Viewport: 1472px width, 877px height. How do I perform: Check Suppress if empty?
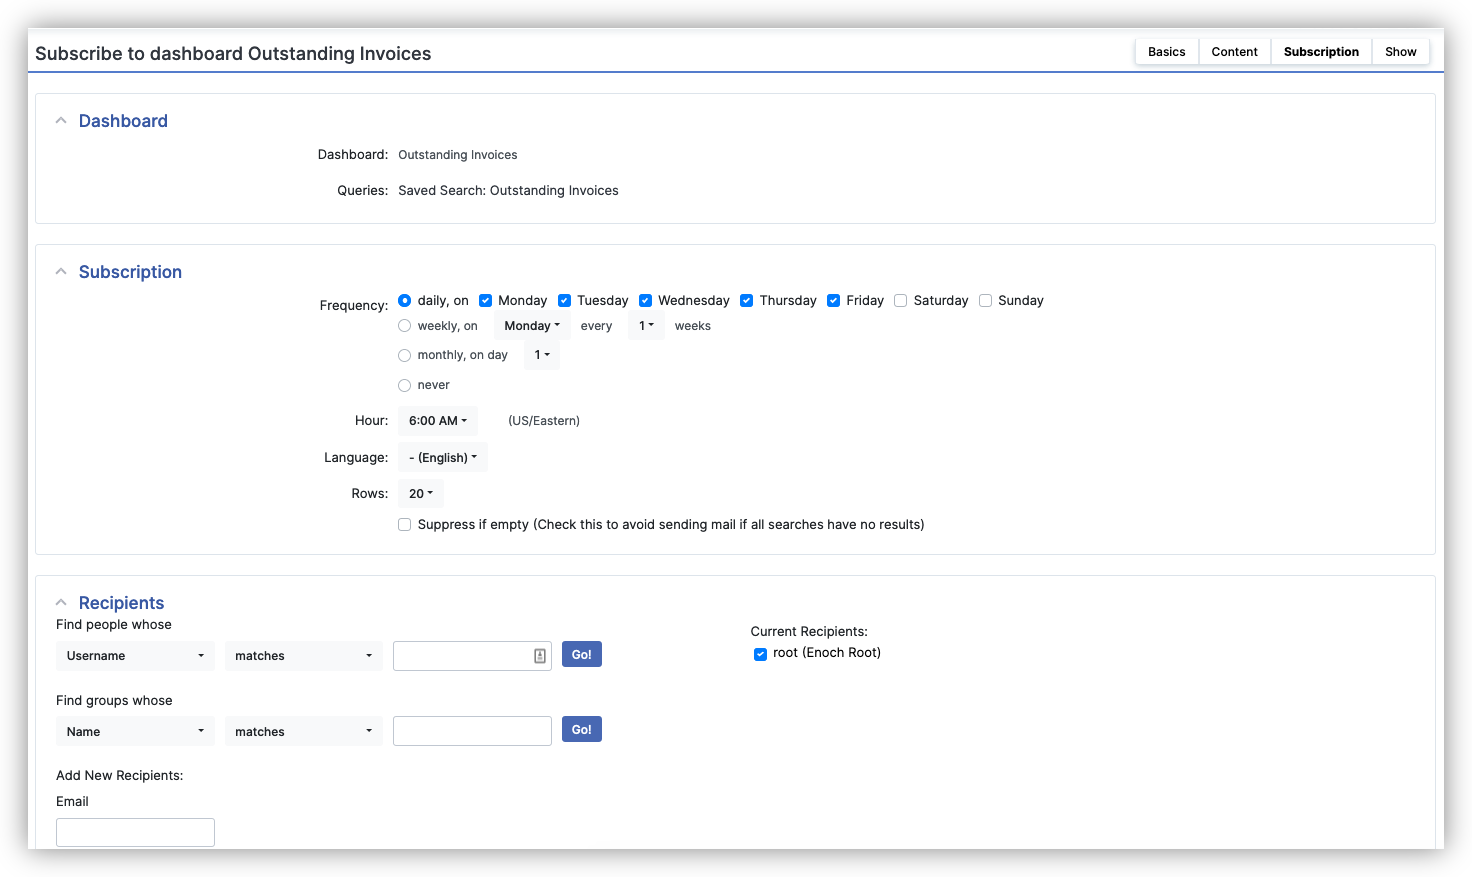(x=404, y=524)
